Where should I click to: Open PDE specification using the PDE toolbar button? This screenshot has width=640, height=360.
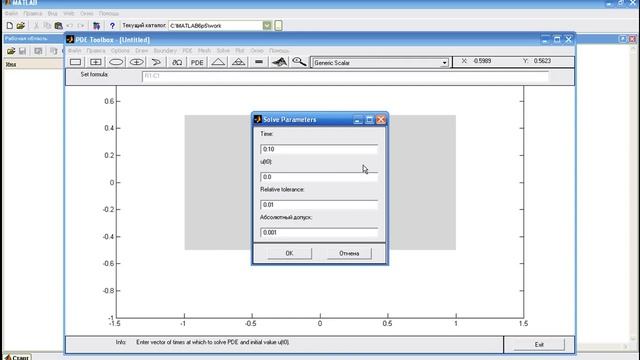[198, 62]
